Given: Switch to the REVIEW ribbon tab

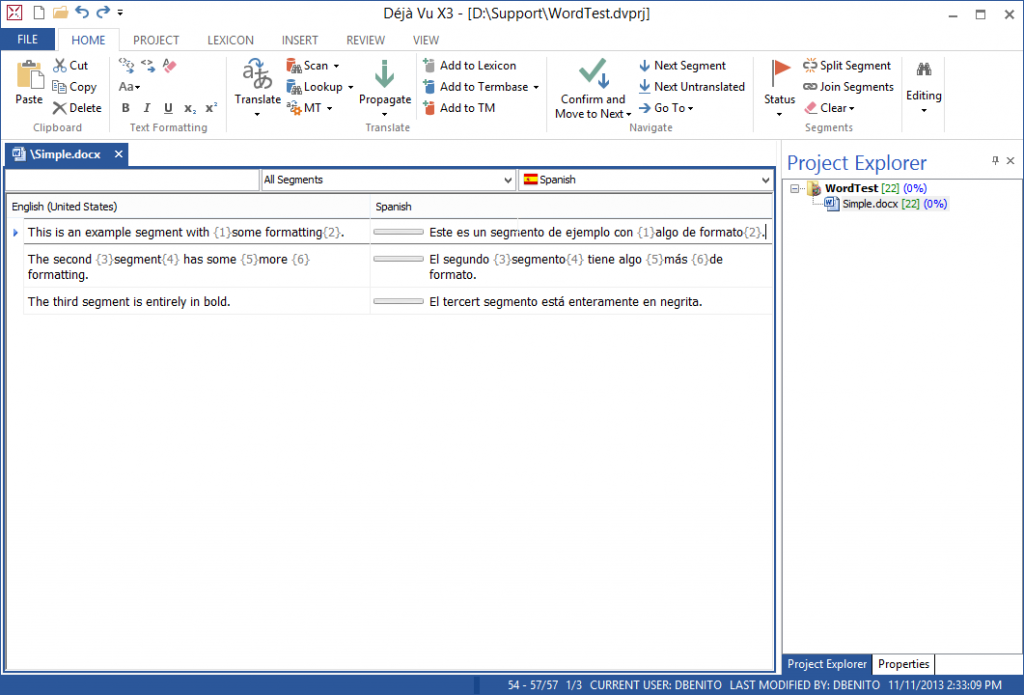Looking at the screenshot, I should coord(365,40).
